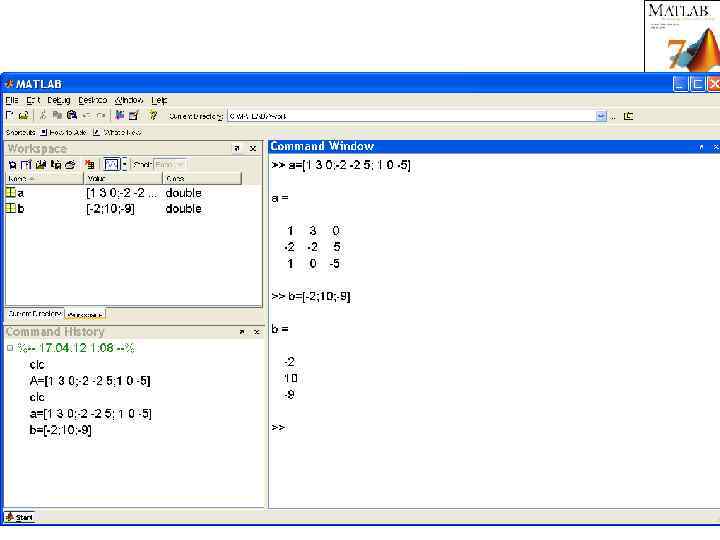Browse for folder with the ellipsis button
The width and height of the screenshot is (720, 540).
[x=613, y=117]
